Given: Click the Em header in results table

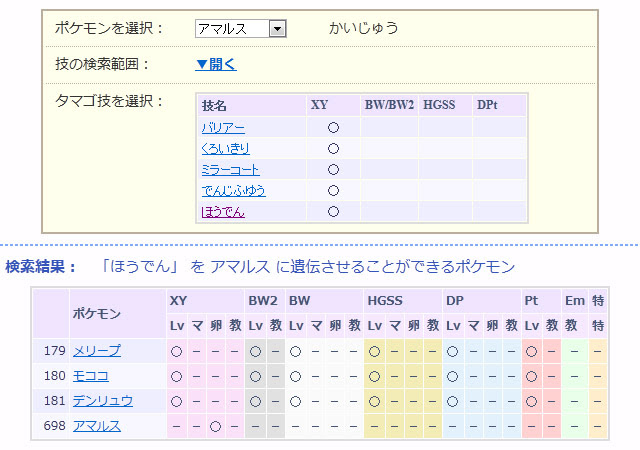Looking at the screenshot, I should (575, 301).
